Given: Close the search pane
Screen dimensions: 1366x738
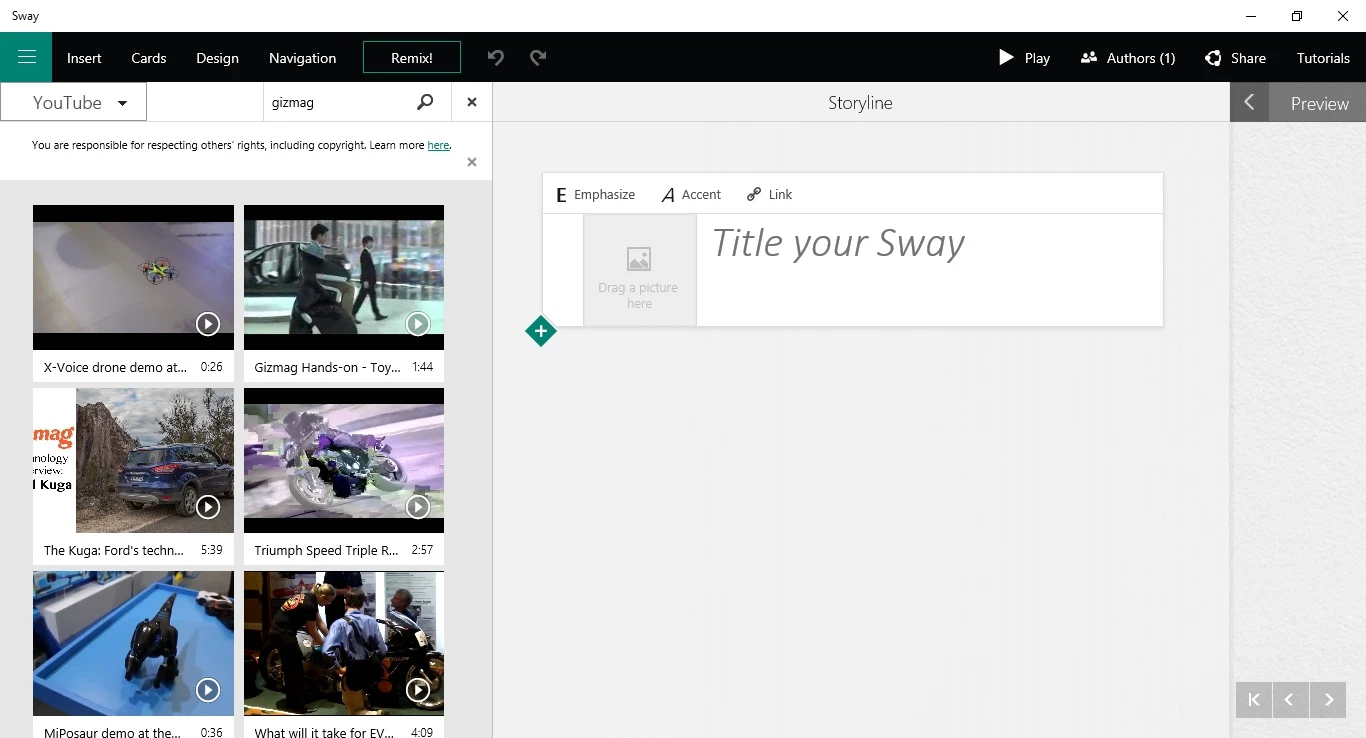Looking at the screenshot, I should [472, 102].
